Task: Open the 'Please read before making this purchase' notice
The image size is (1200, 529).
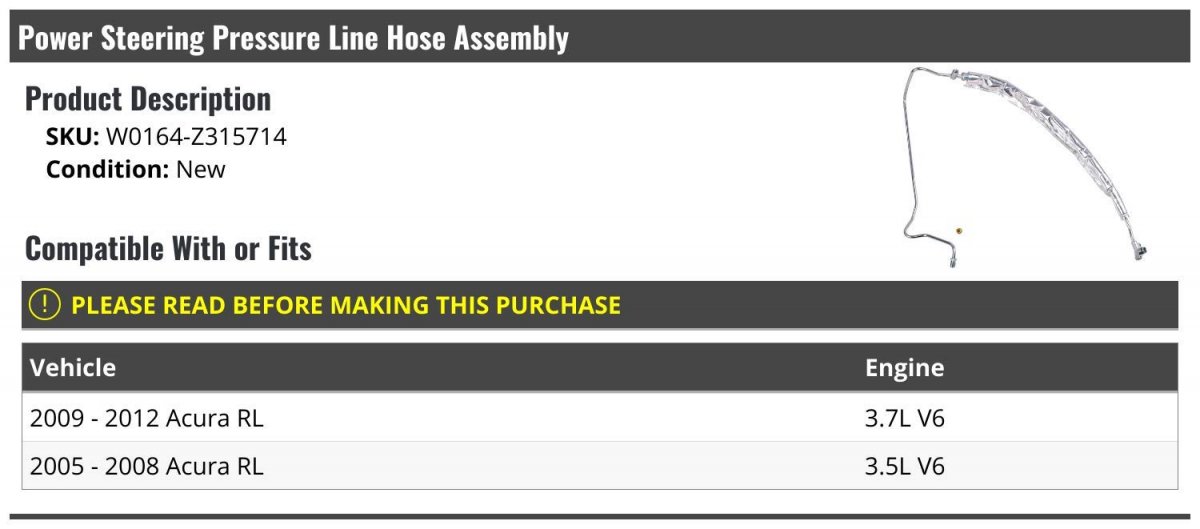Action: [x=346, y=304]
